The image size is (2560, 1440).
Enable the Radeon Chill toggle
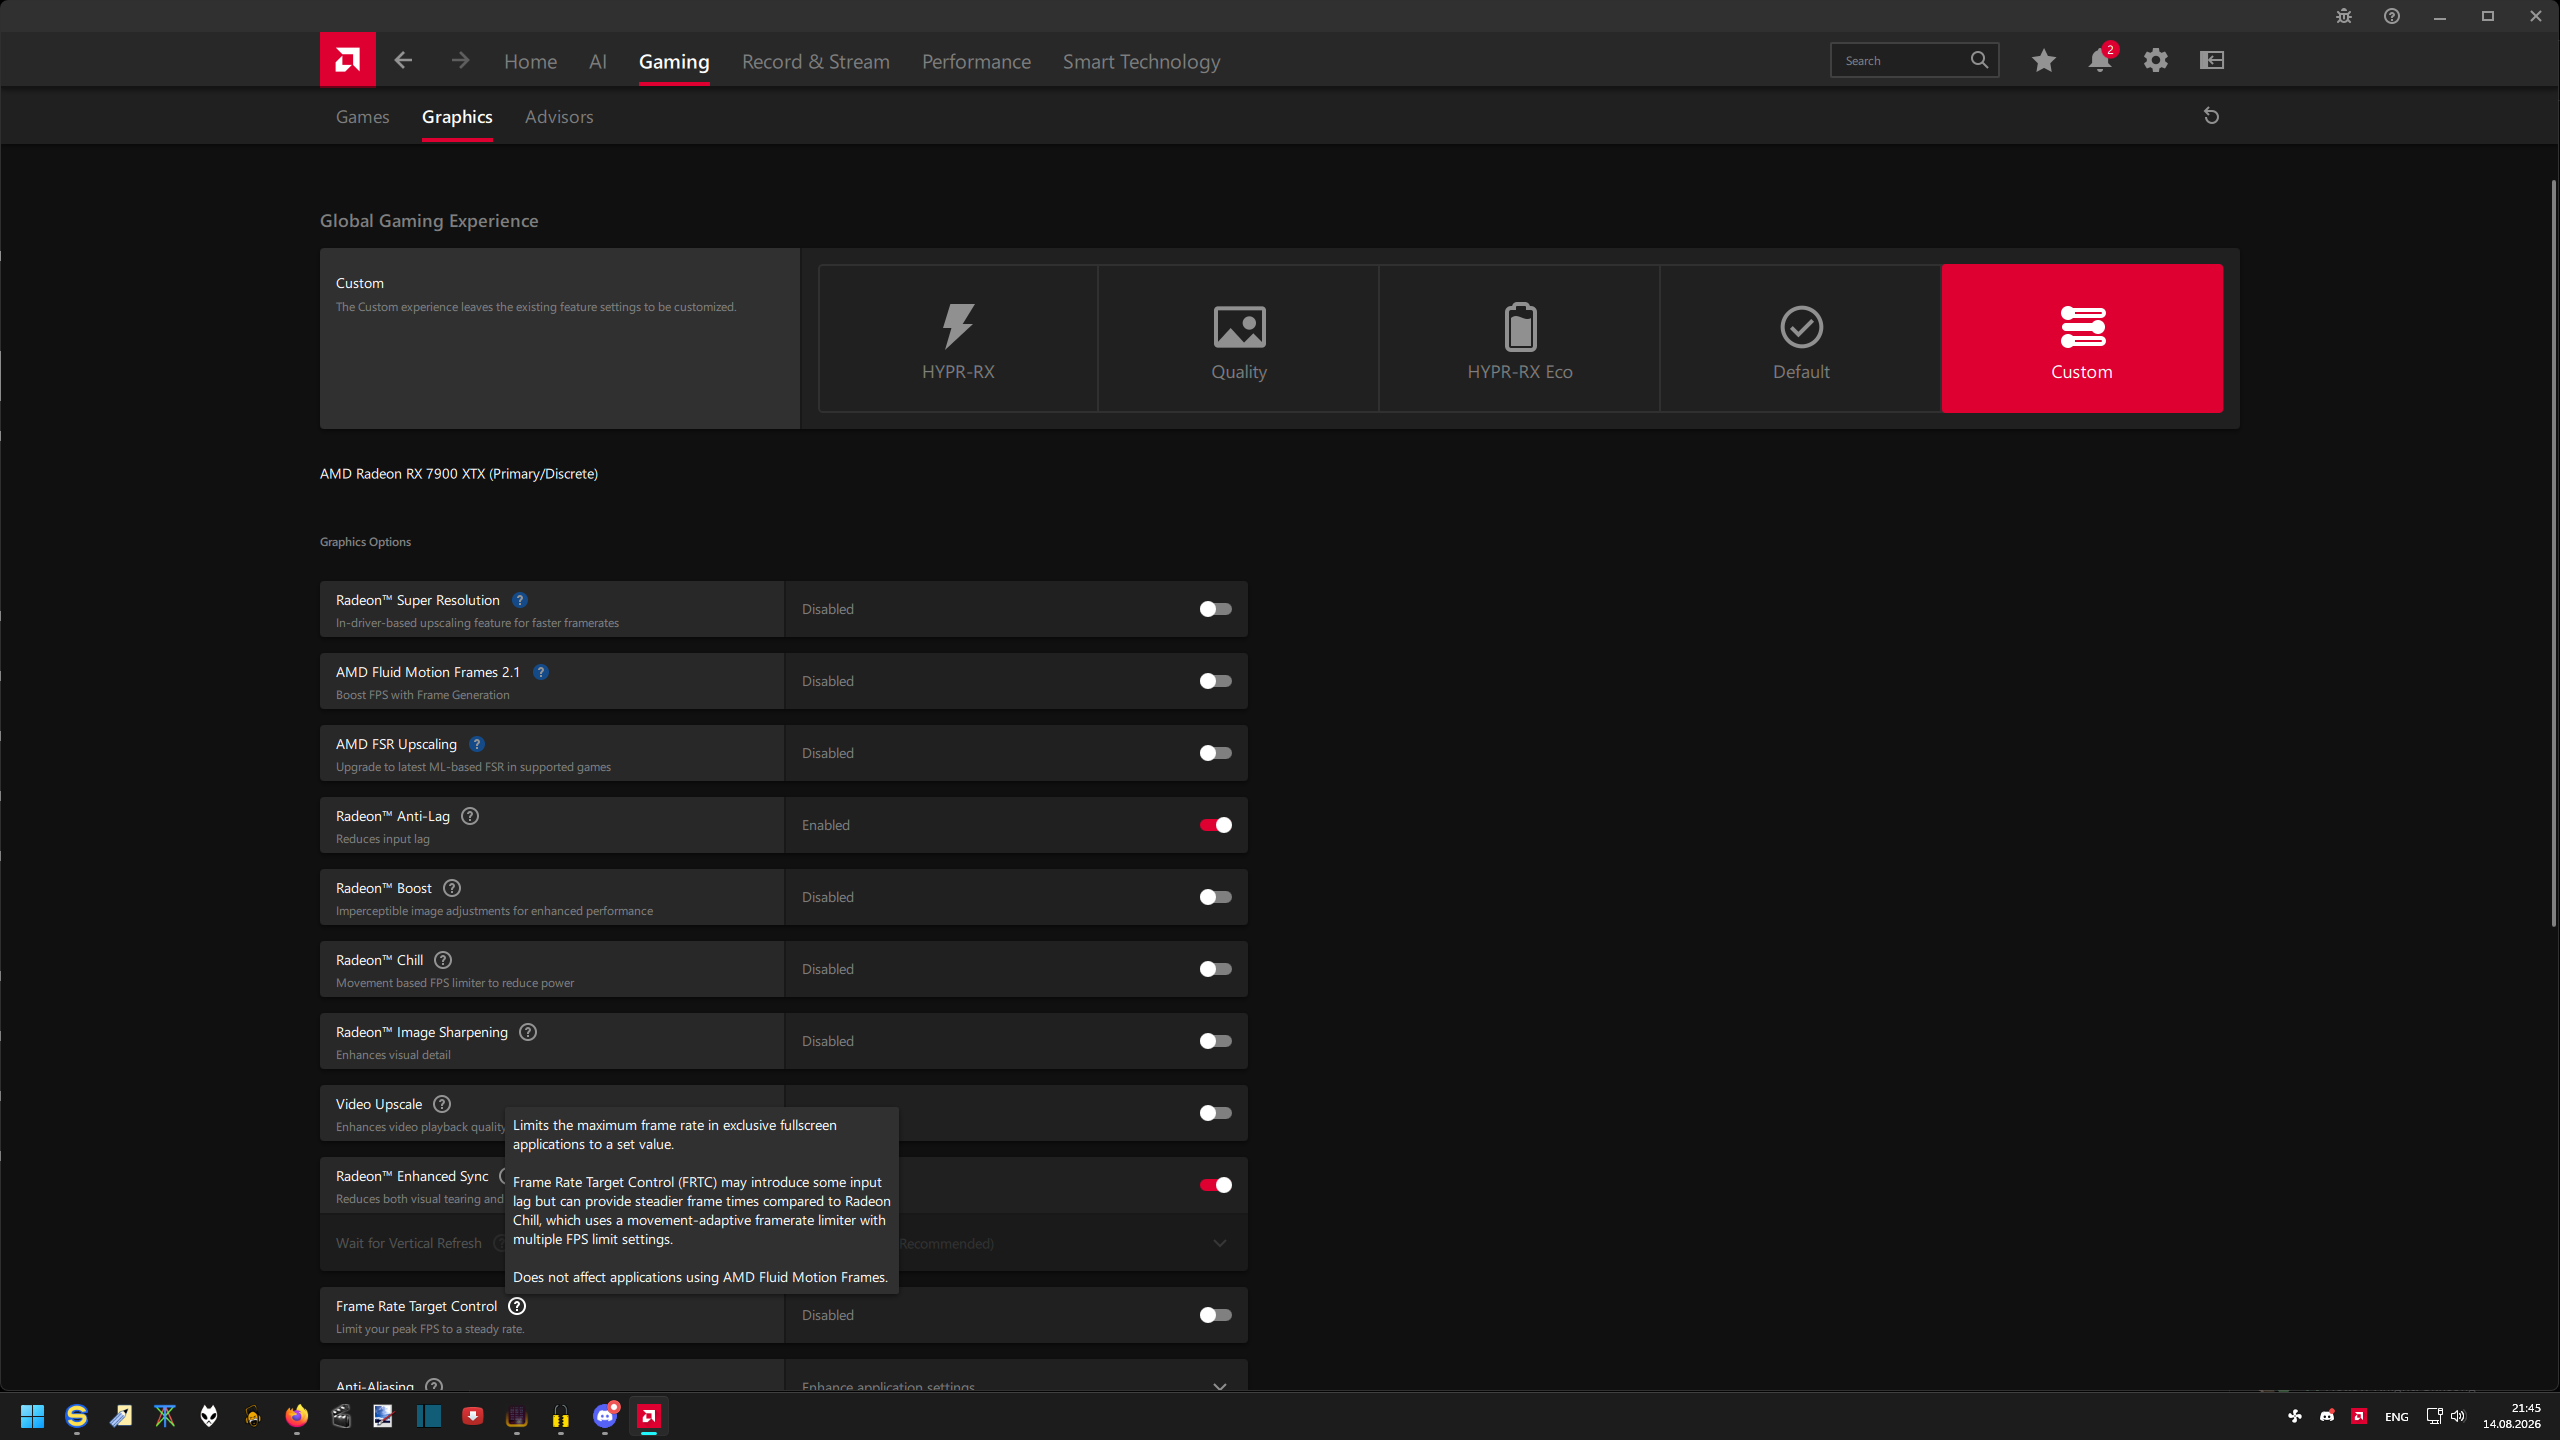click(x=1216, y=969)
